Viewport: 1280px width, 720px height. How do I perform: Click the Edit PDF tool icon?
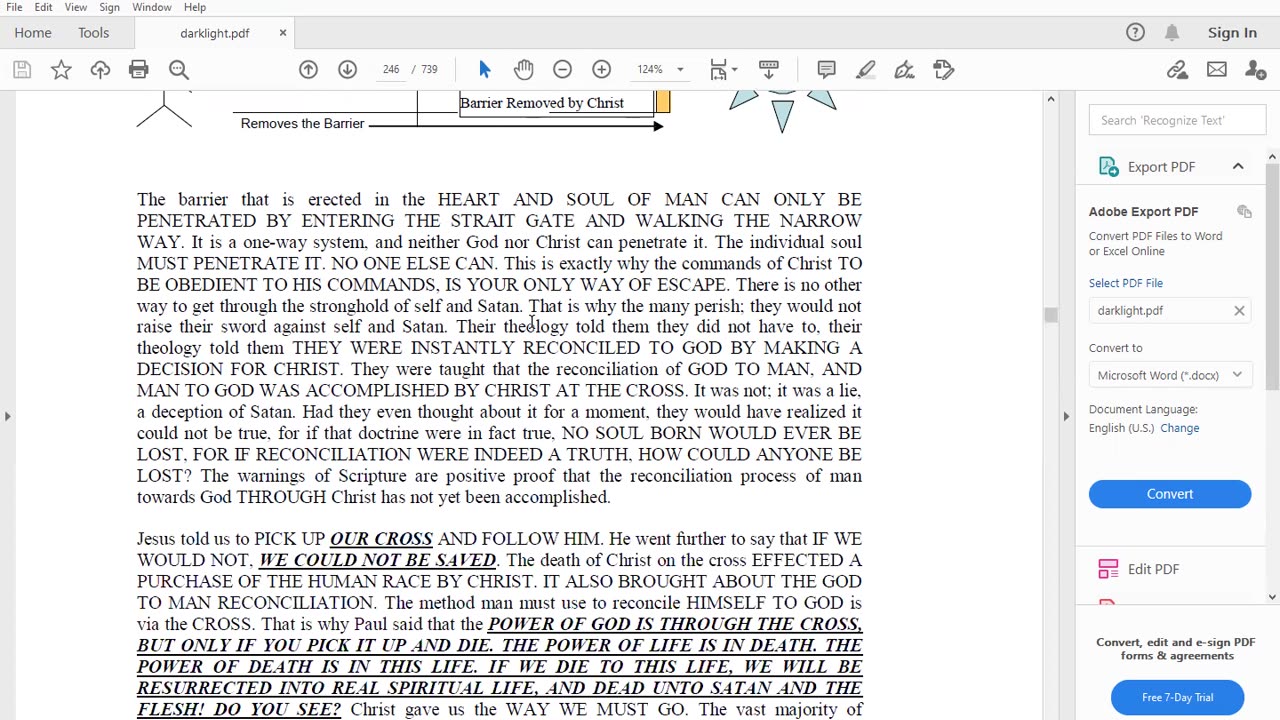coord(1108,569)
